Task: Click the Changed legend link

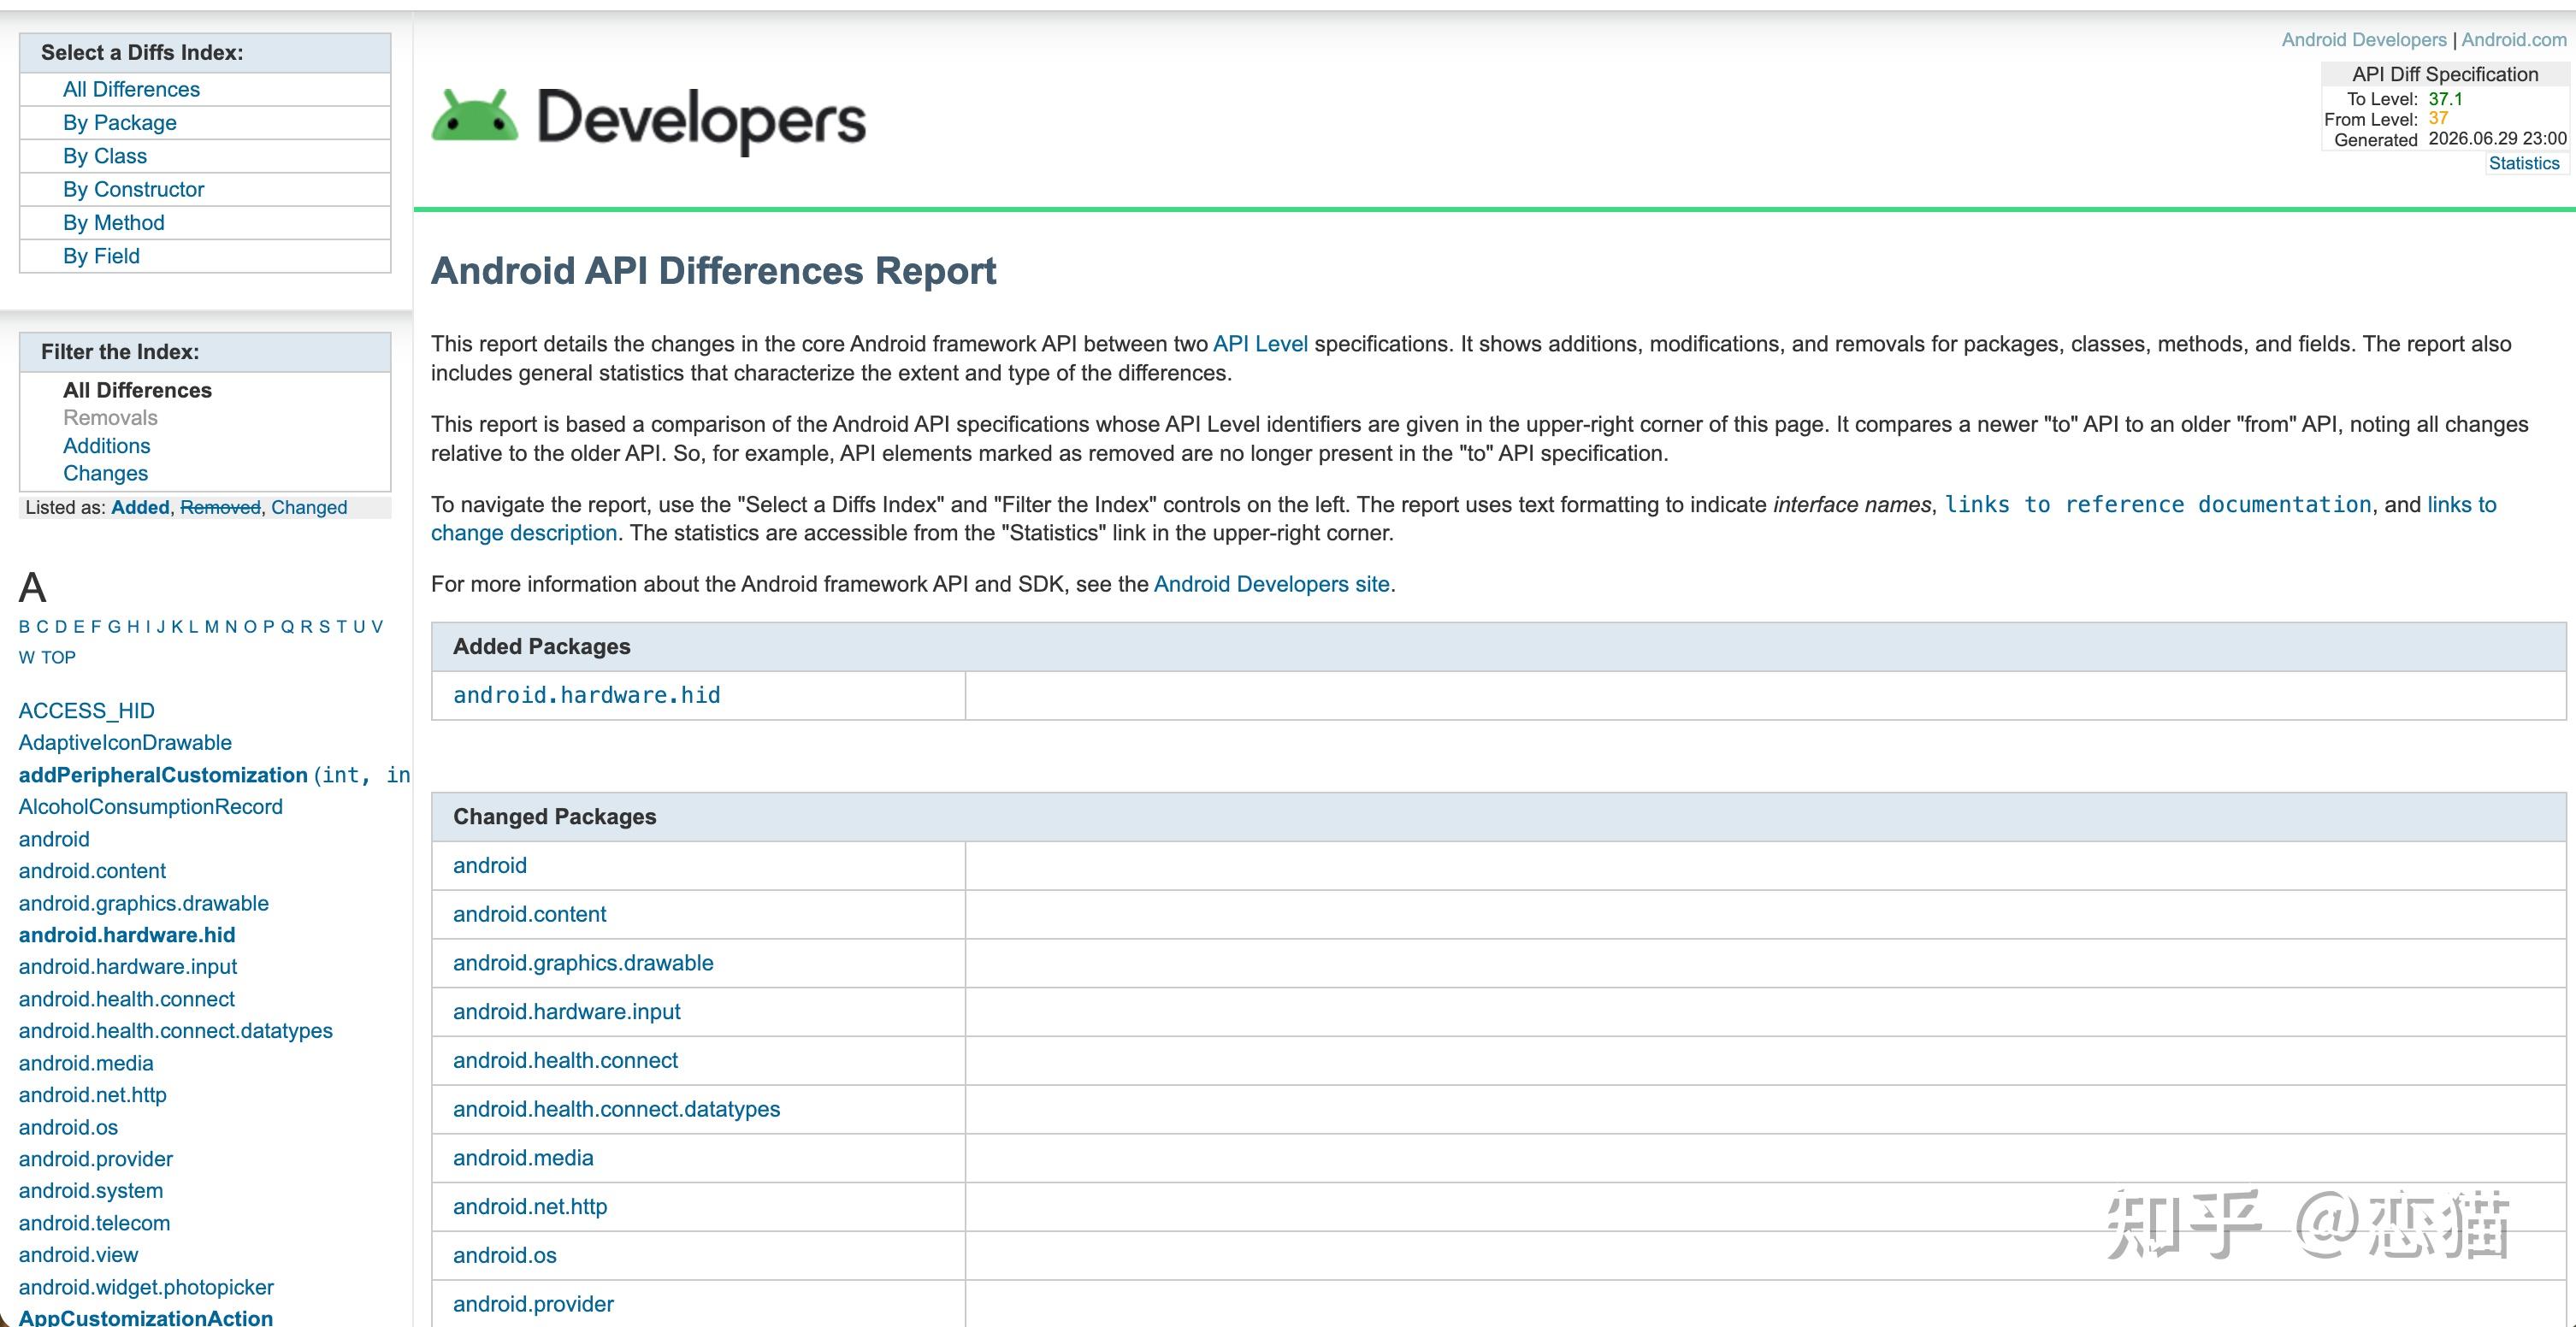Action: (309, 507)
